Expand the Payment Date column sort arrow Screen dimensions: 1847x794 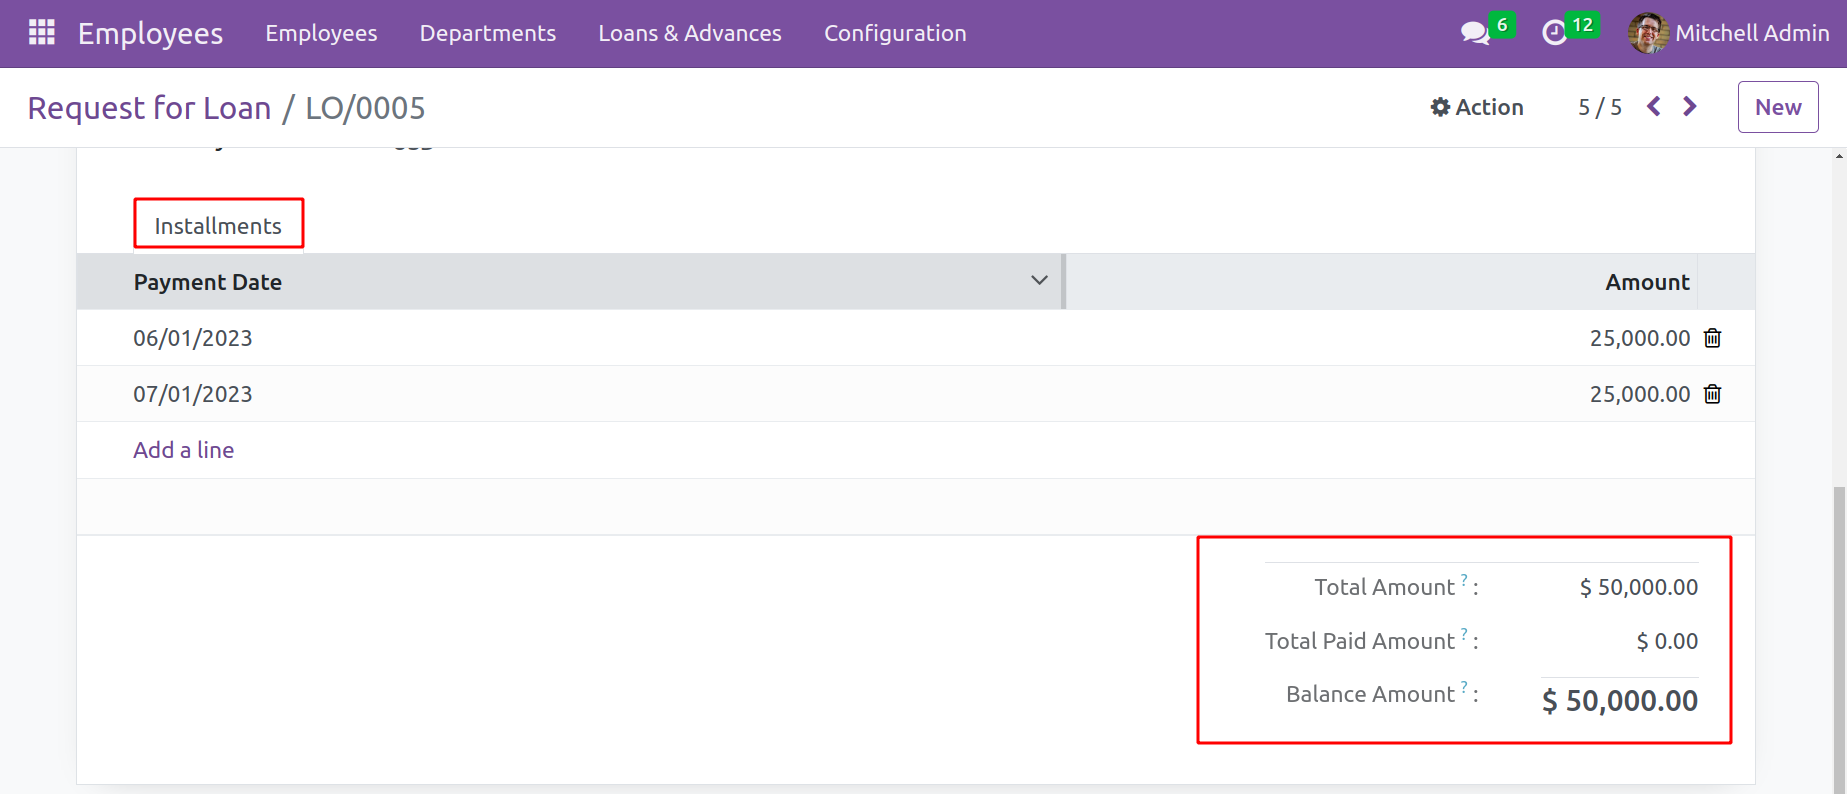click(x=1039, y=281)
